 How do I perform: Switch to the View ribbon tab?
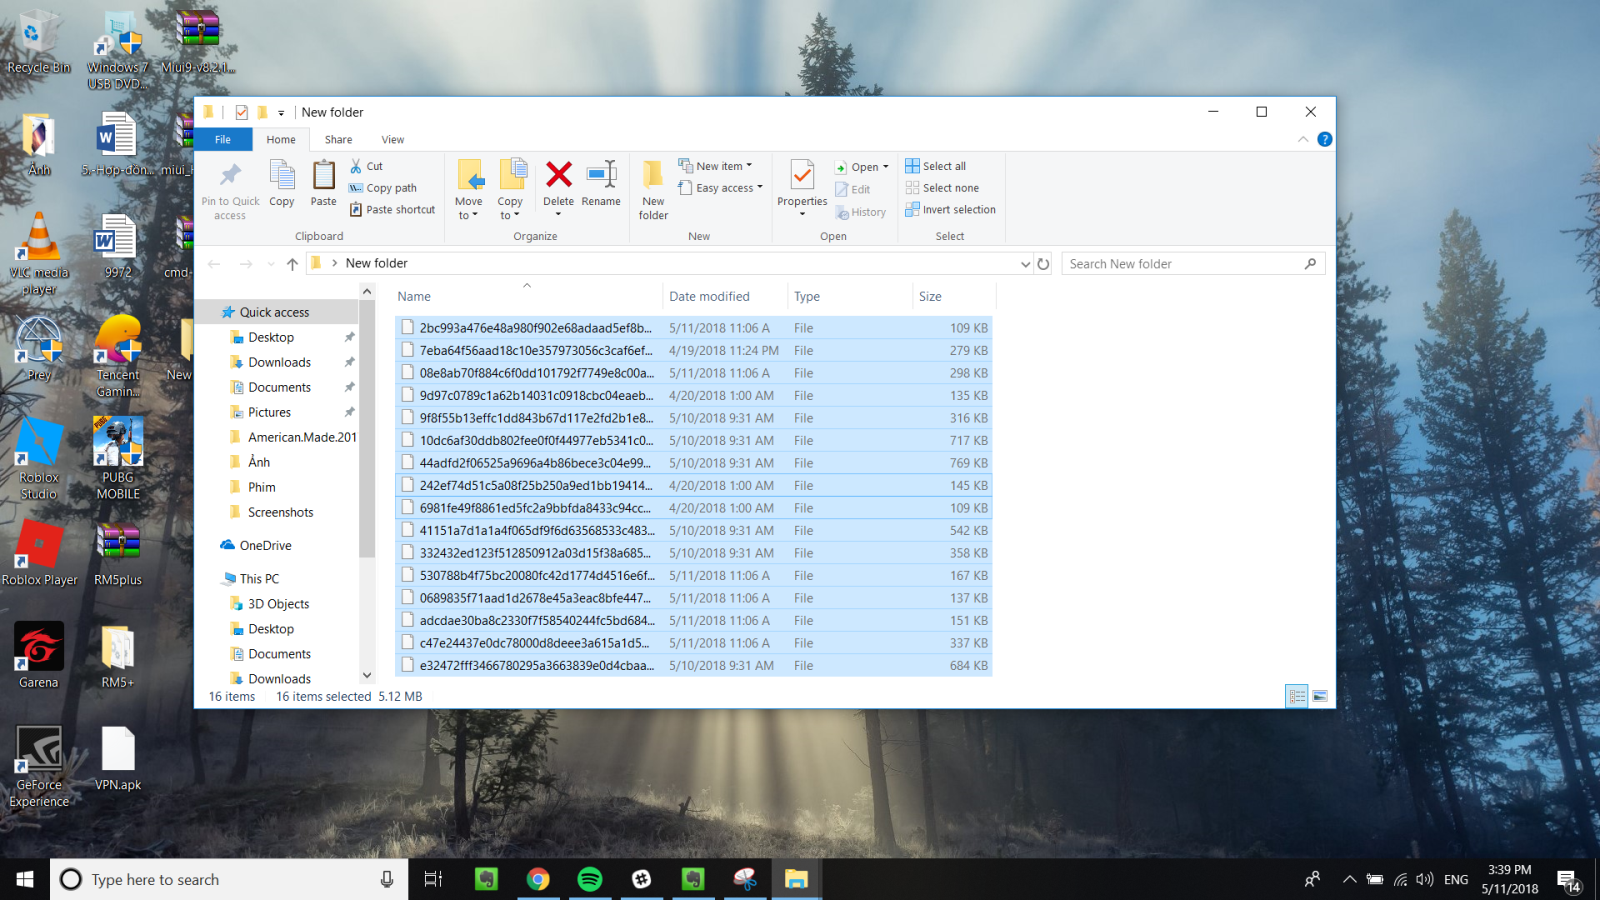(x=393, y=140)
